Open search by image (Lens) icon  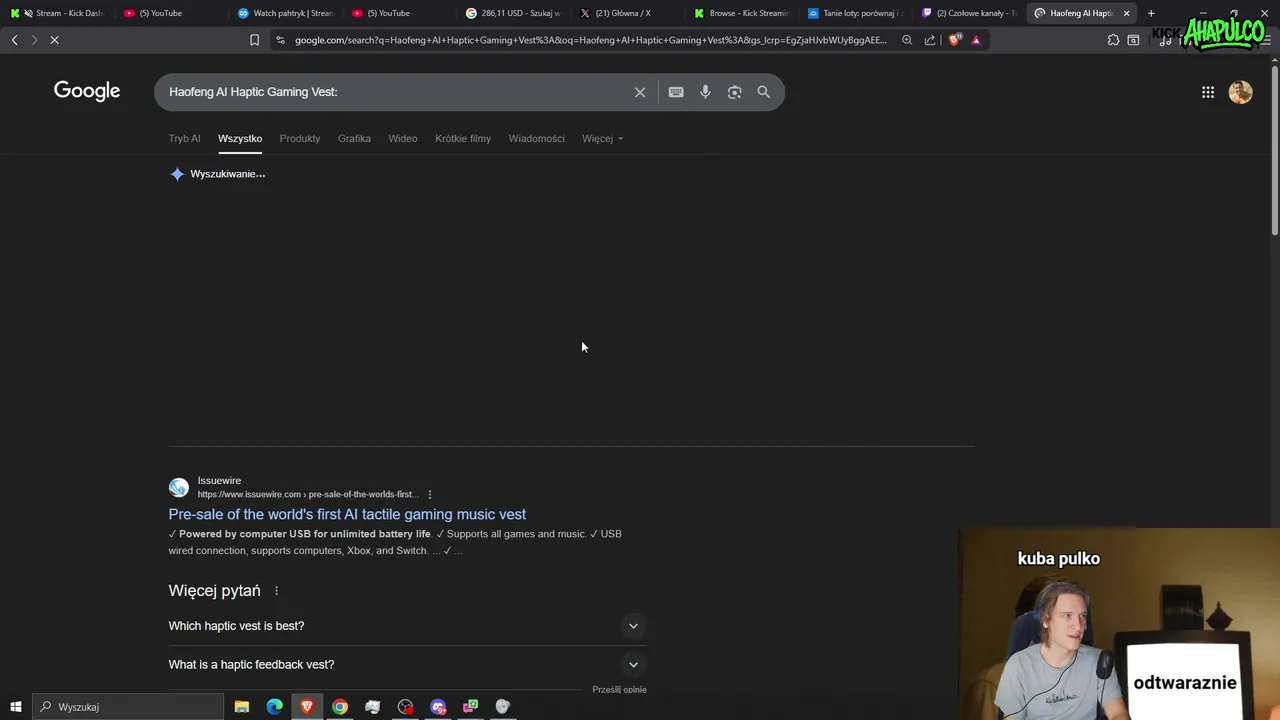(734, 92)
